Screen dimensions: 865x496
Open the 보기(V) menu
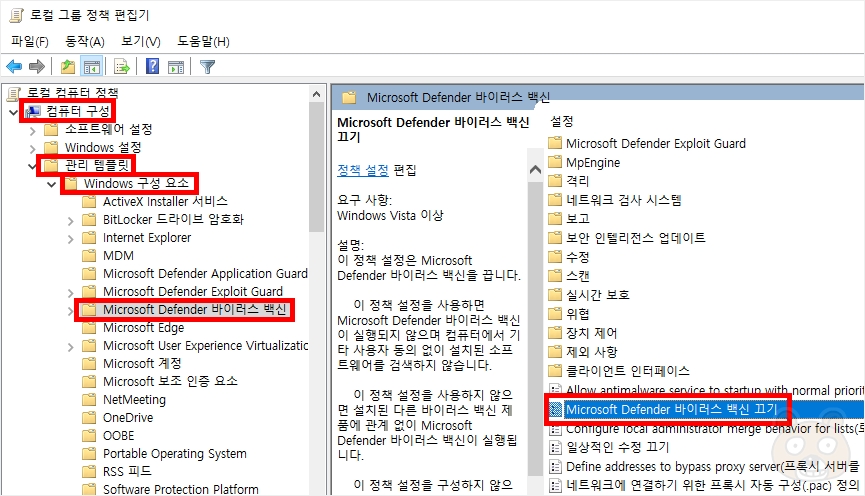pos(141,41)
